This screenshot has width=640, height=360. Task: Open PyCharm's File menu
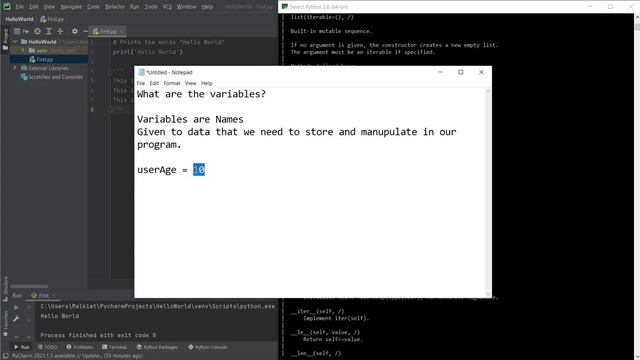[20, 7]
